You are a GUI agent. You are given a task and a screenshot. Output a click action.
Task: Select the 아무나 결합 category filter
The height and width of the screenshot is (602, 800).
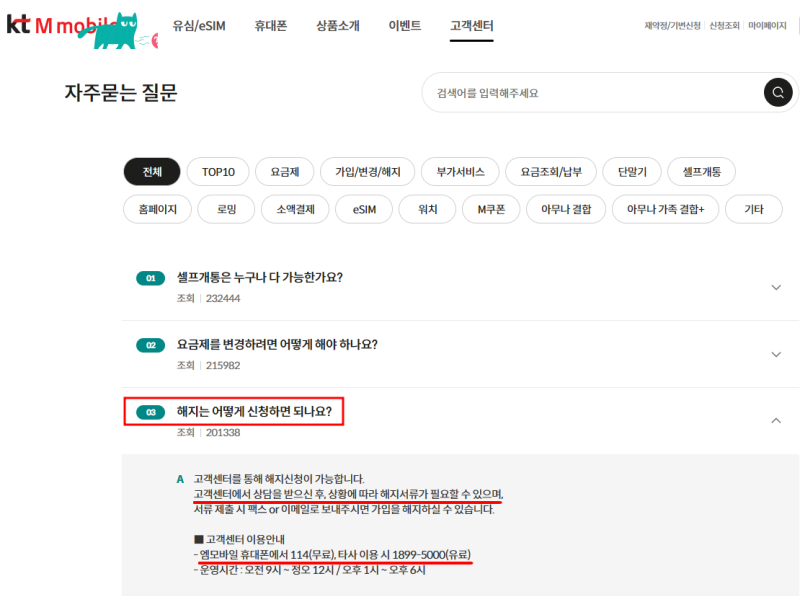[566, 209]
